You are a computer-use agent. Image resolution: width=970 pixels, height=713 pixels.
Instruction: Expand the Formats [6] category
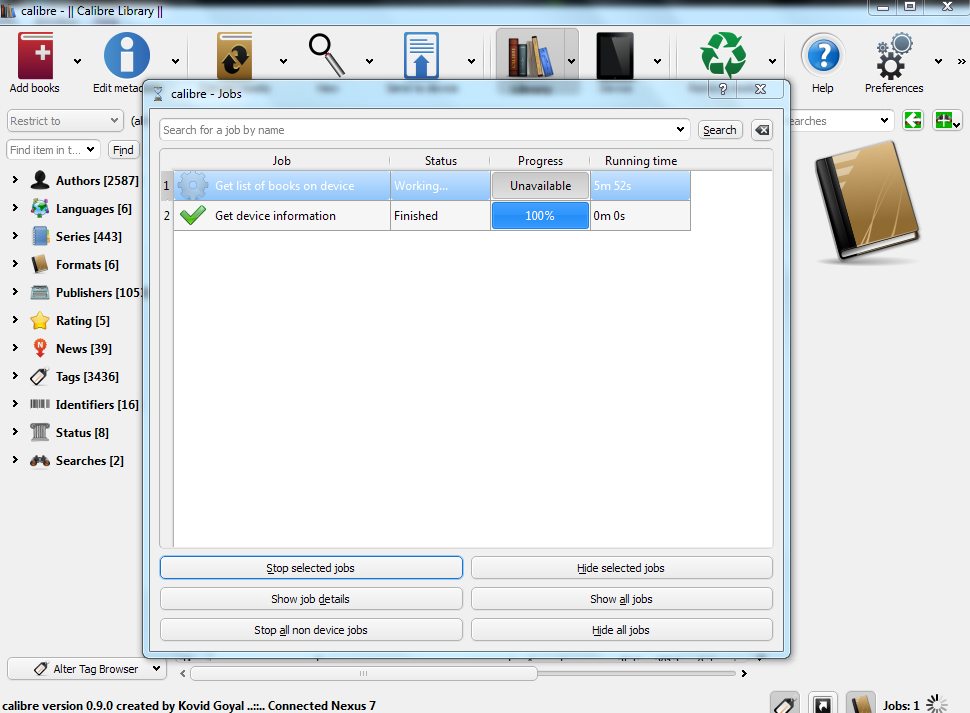pos(15,264)
